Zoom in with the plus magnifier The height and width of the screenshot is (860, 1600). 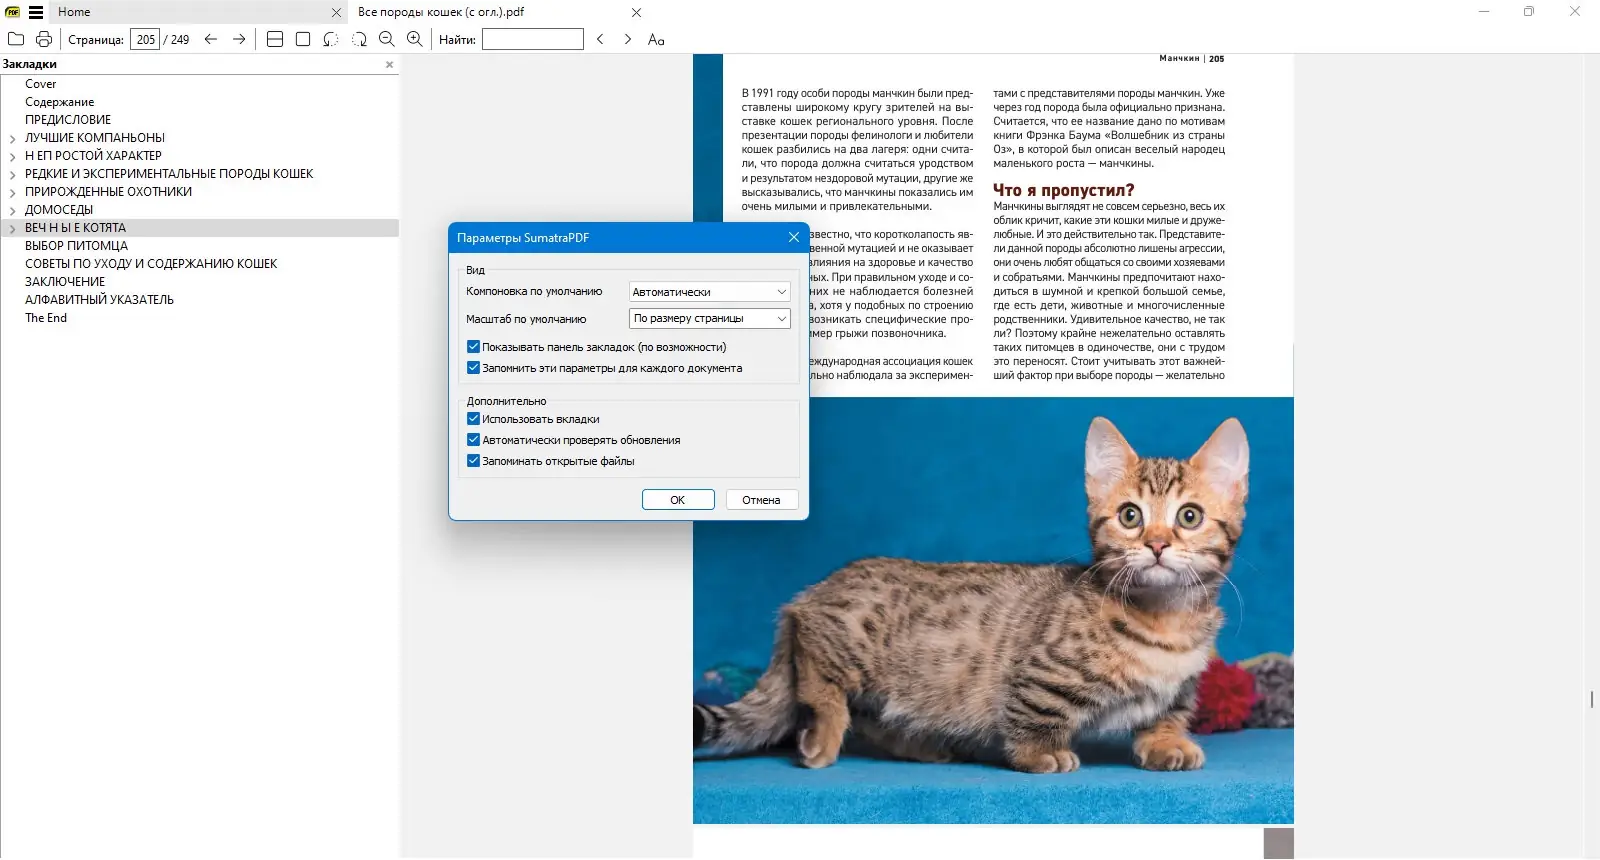pos(415,39)
